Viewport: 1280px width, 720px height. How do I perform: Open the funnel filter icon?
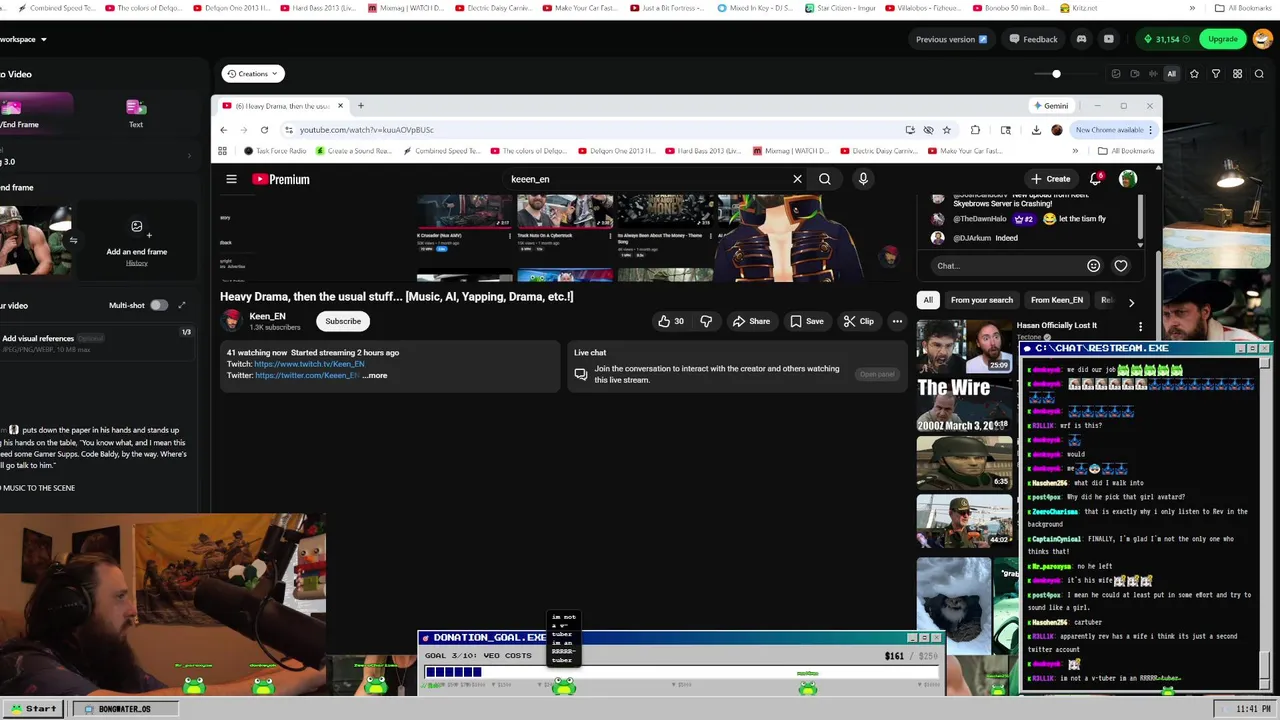pyautogui.click(x=1216, y=73)
